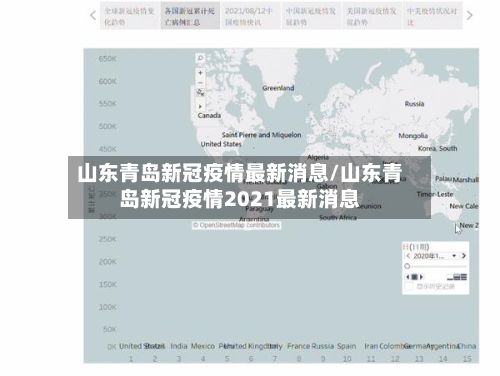Viewport: 500px width, 376px height.
Task: Zoom in with the map plus button
Action: pos(200,73)
